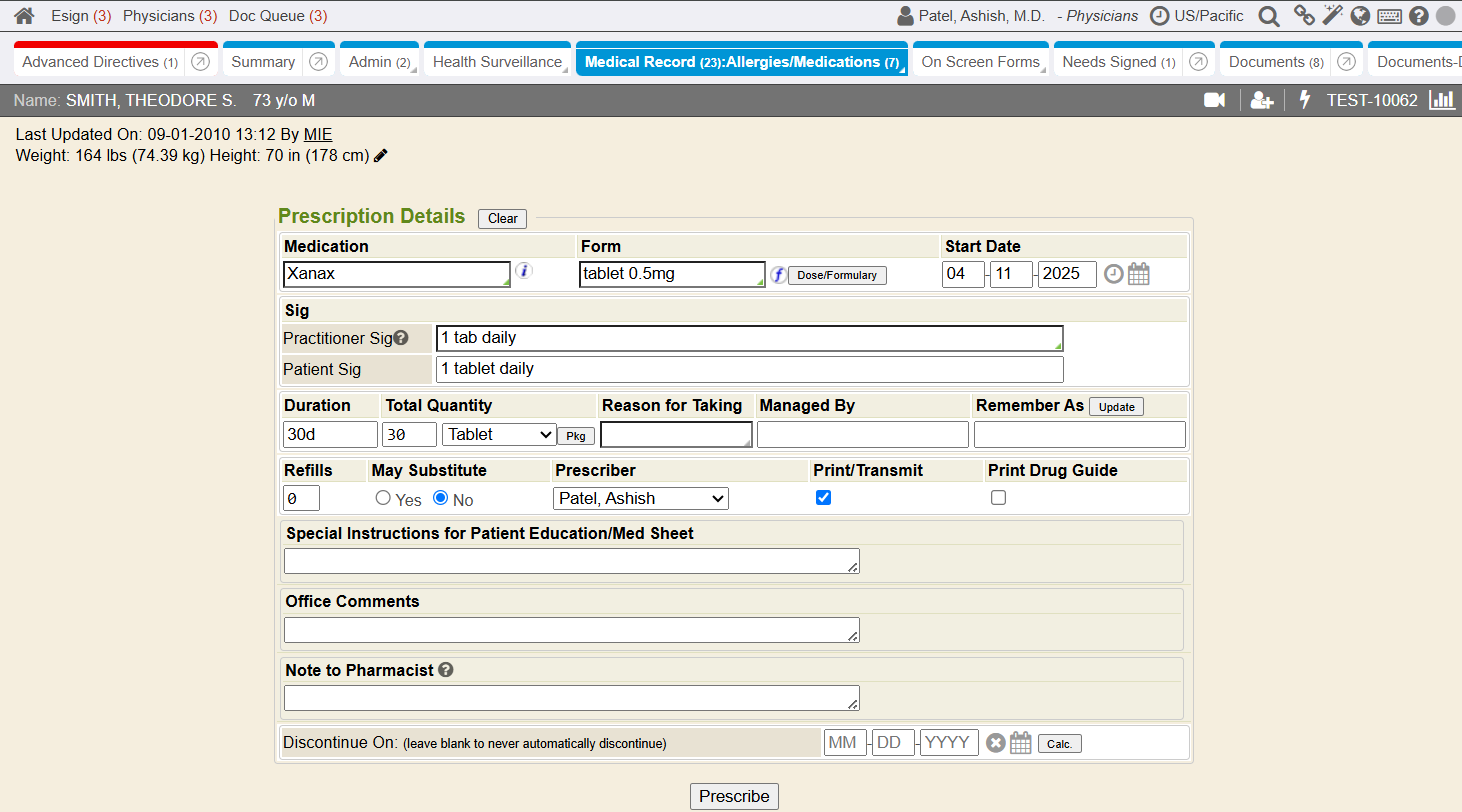1462x812 pixels.
Task: Open the Start Date calendar picker
Action: click(x=1138, y=274)
